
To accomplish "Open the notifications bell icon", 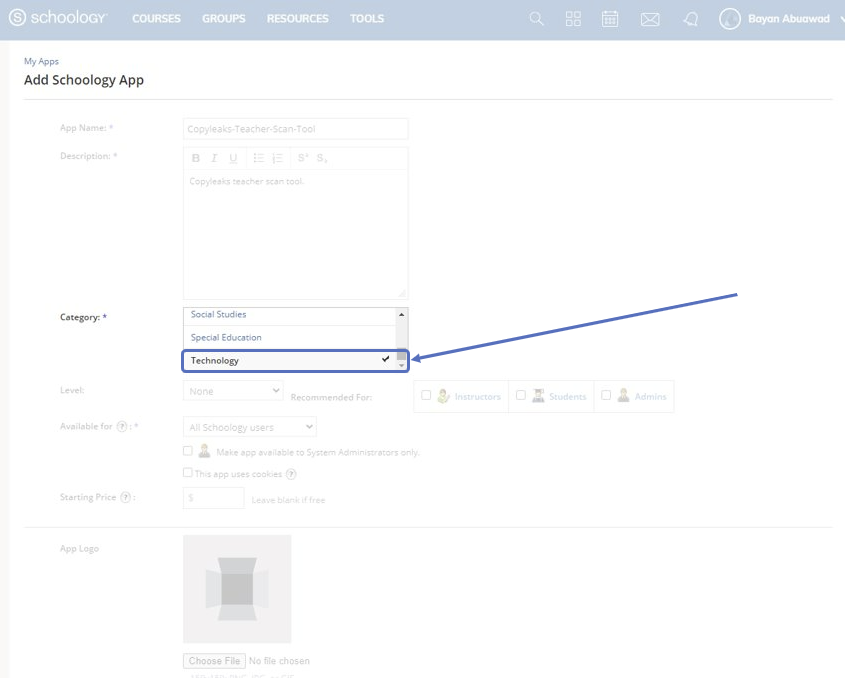I will (690, 20).
